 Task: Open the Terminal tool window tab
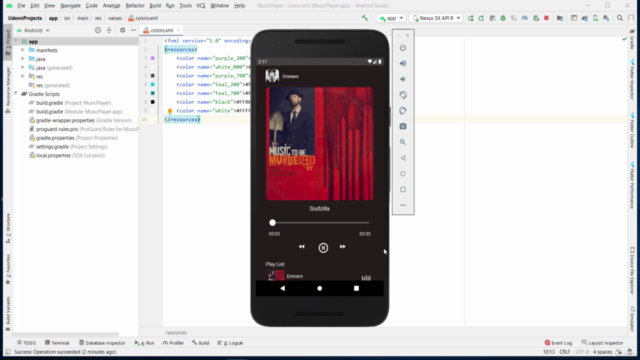57,343
